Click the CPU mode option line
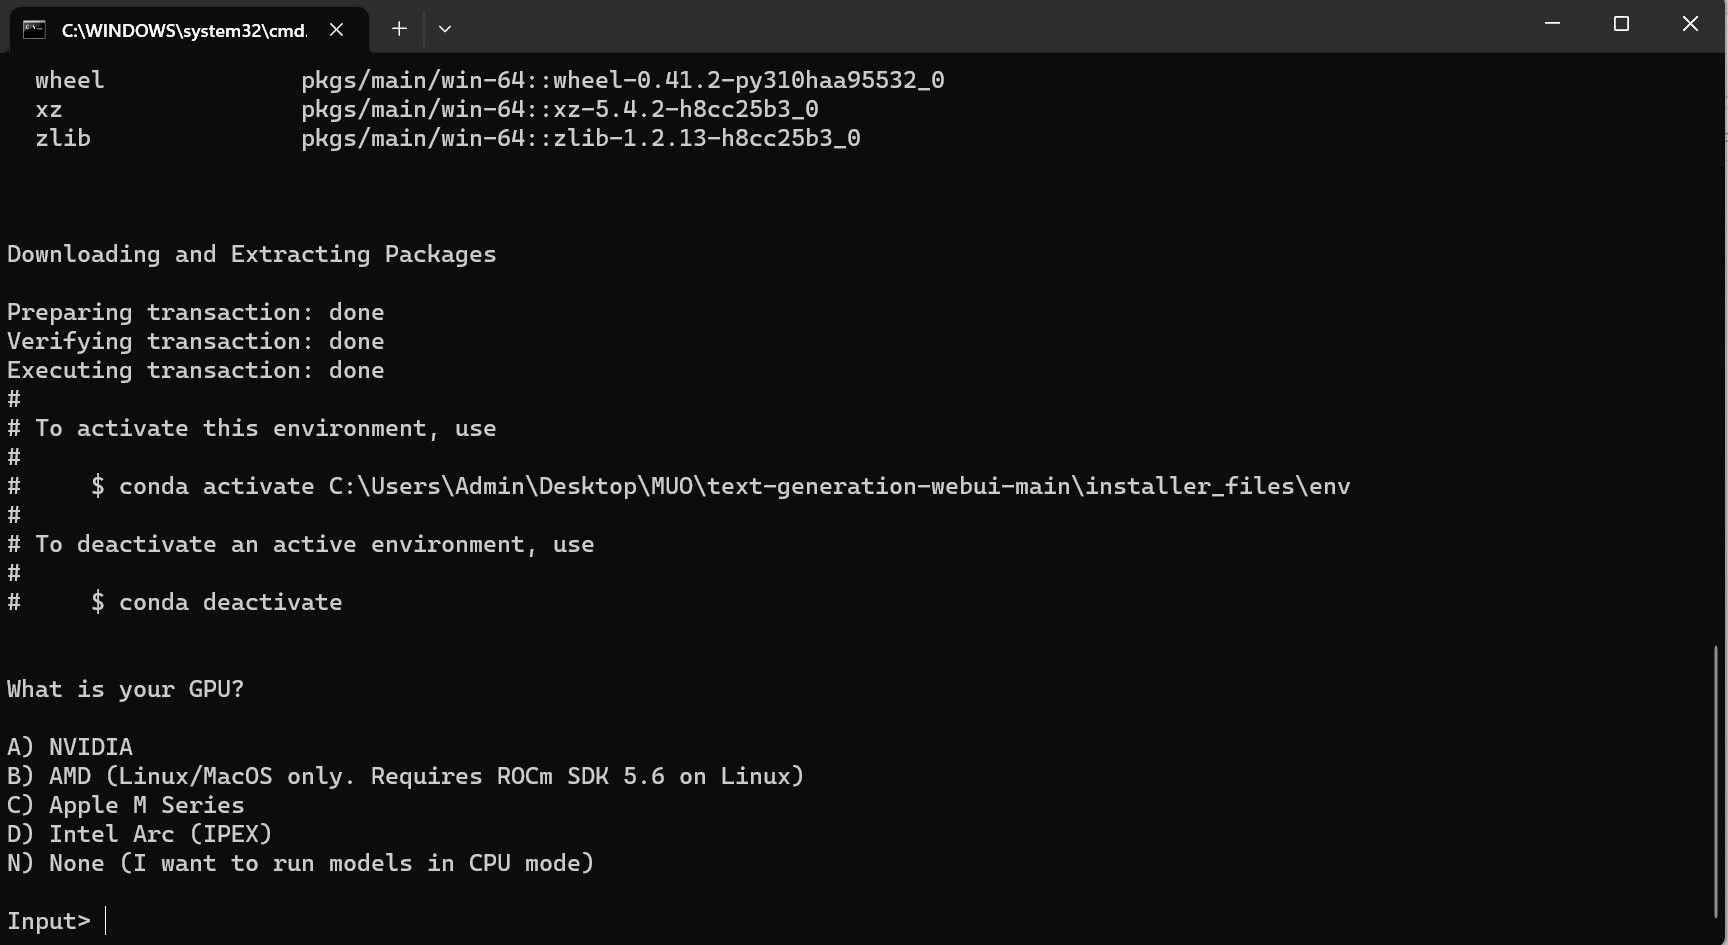The width and height of the screenshot is (1728, 945). (x=299, y=863)
